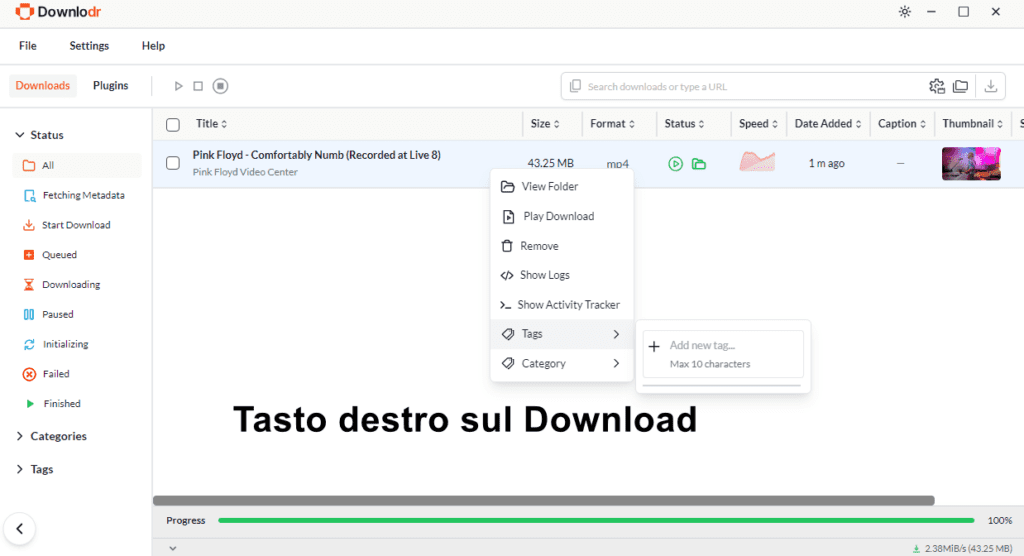
Task: Expand the Categories section
Action: [51, 436]
